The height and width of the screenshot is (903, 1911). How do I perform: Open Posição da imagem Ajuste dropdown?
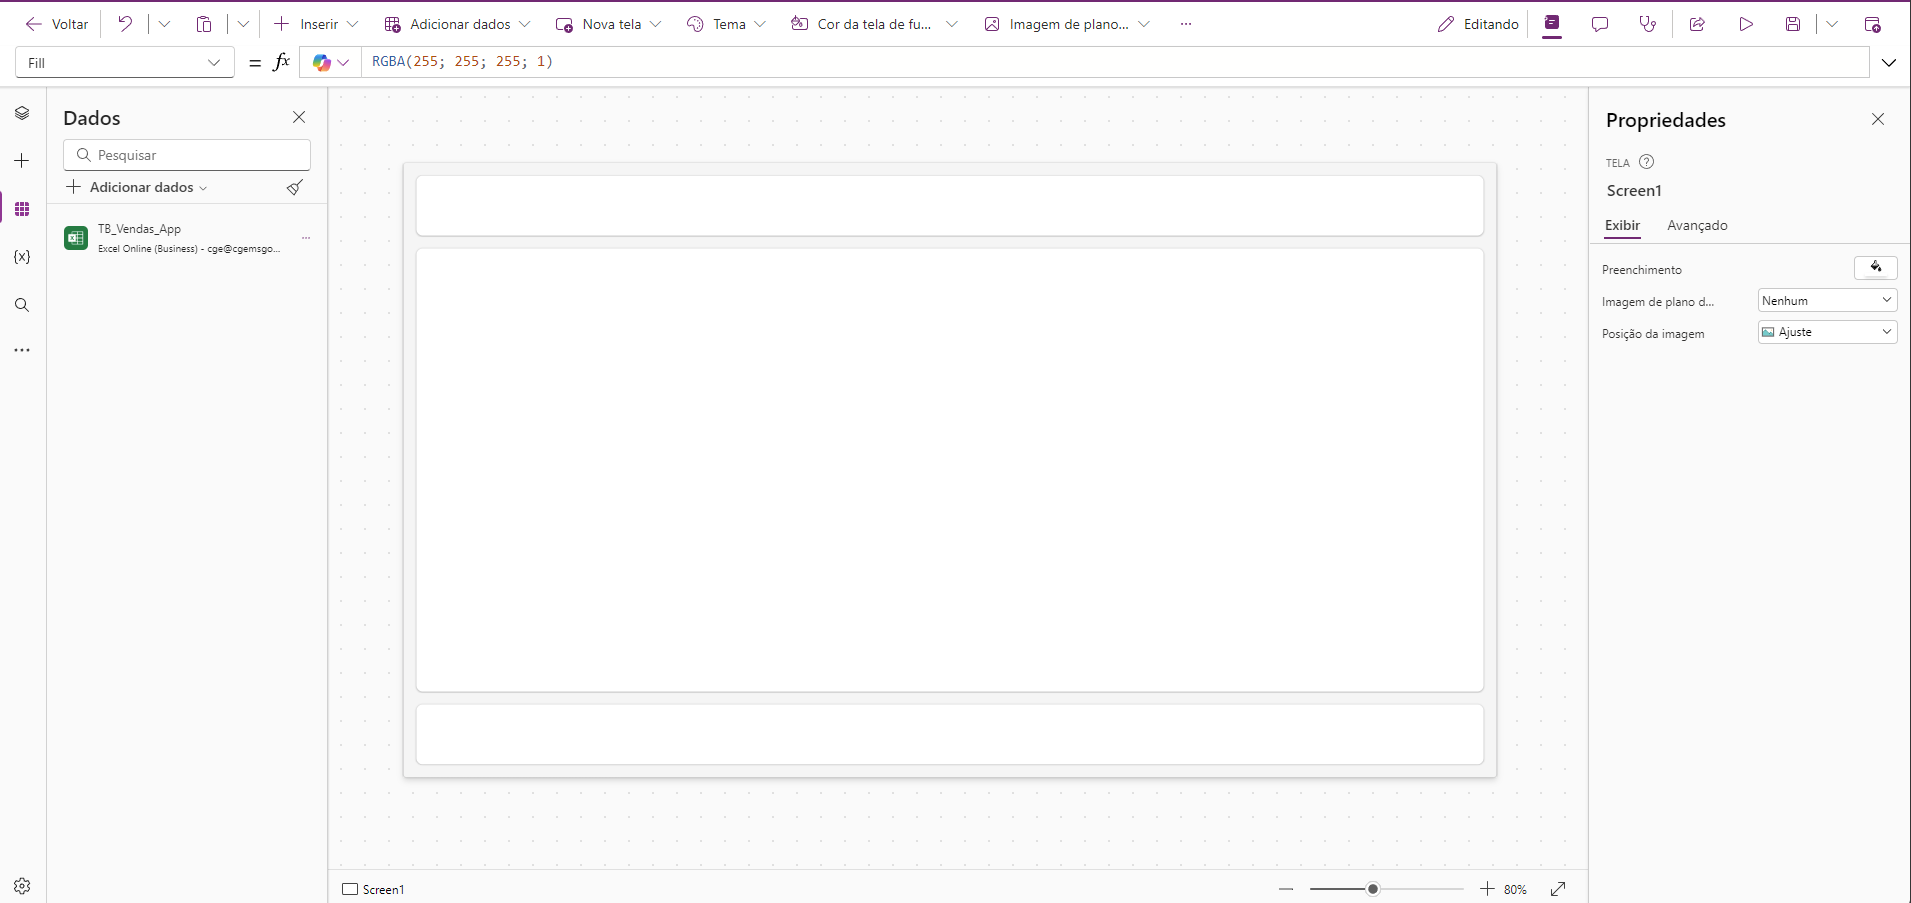1827,332
